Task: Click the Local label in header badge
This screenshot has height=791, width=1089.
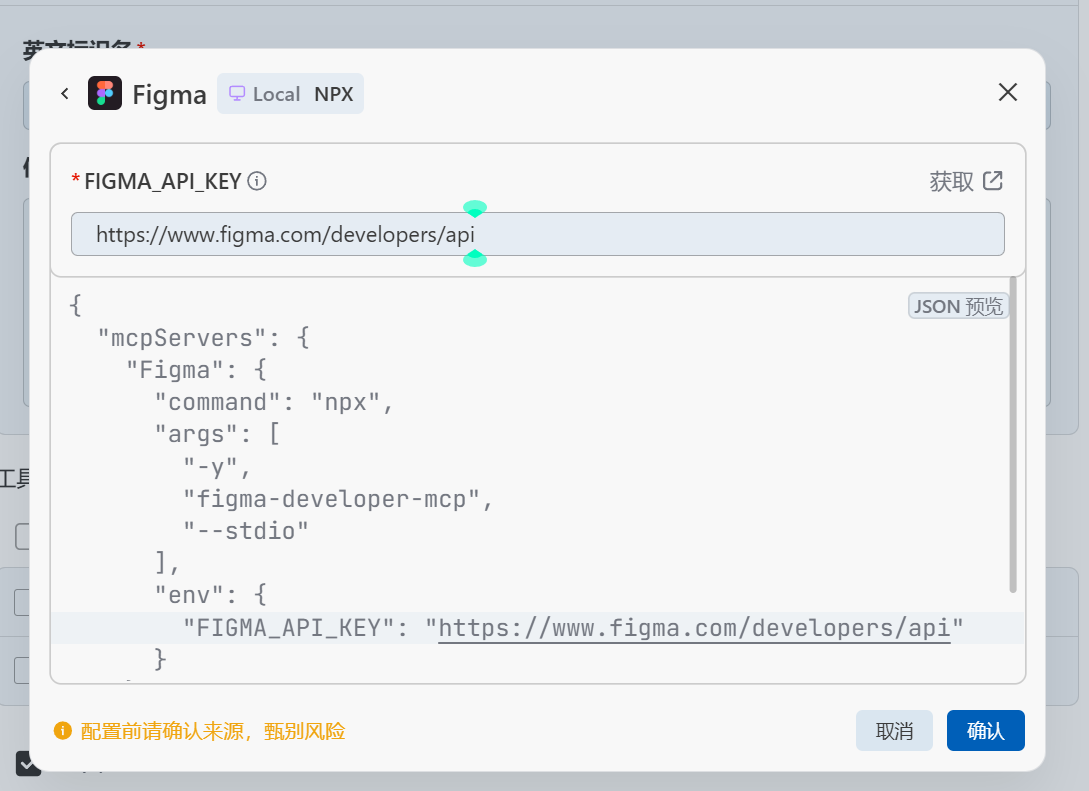Action: point(276,94)
